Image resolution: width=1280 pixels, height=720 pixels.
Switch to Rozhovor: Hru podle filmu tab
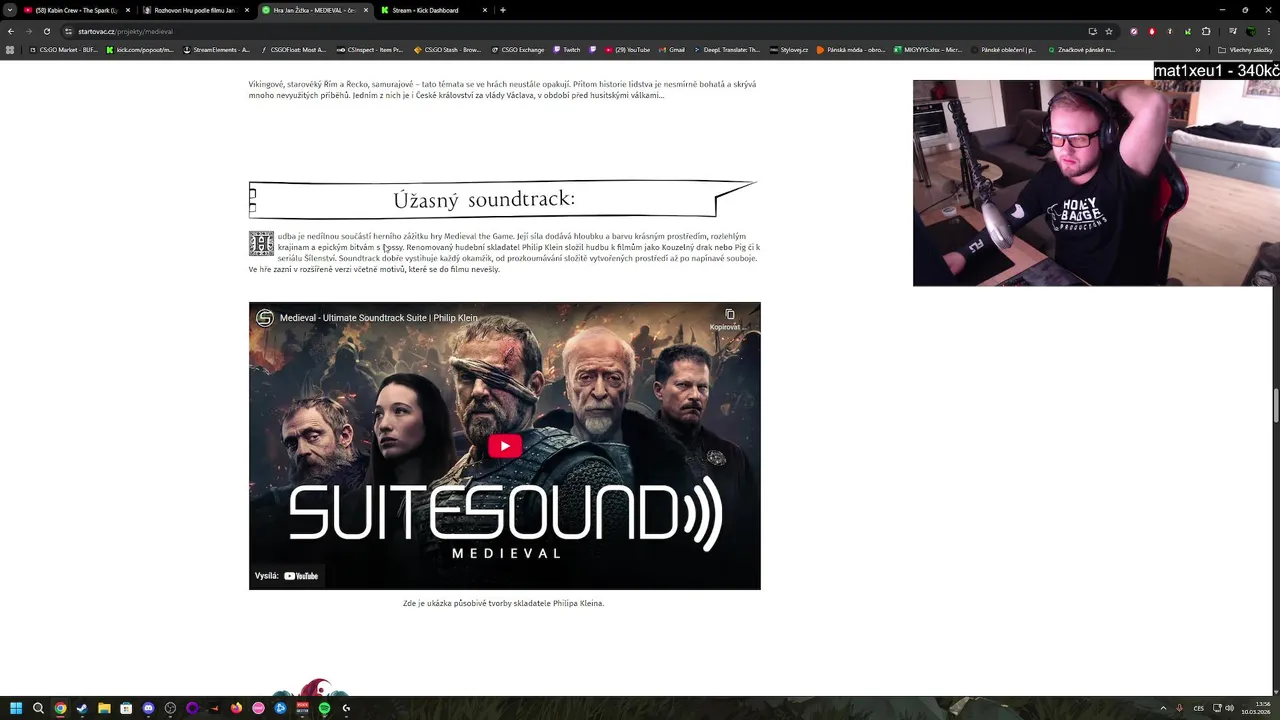tap(195, 10)
